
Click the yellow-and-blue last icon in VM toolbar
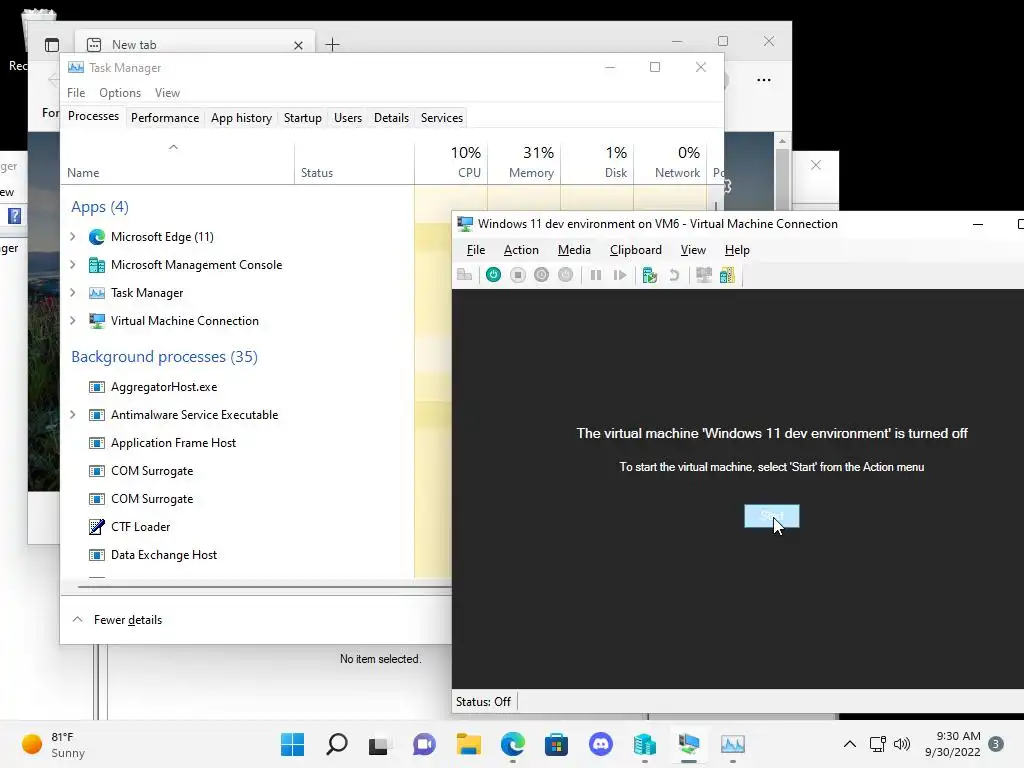coord(727,275)
